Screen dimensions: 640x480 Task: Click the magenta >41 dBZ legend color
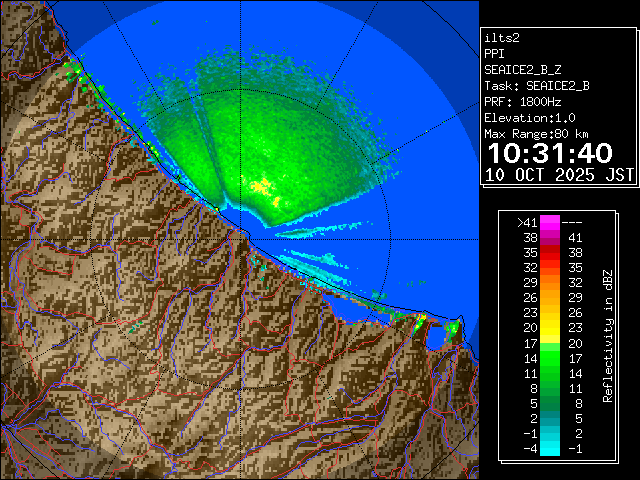(550, 222)
